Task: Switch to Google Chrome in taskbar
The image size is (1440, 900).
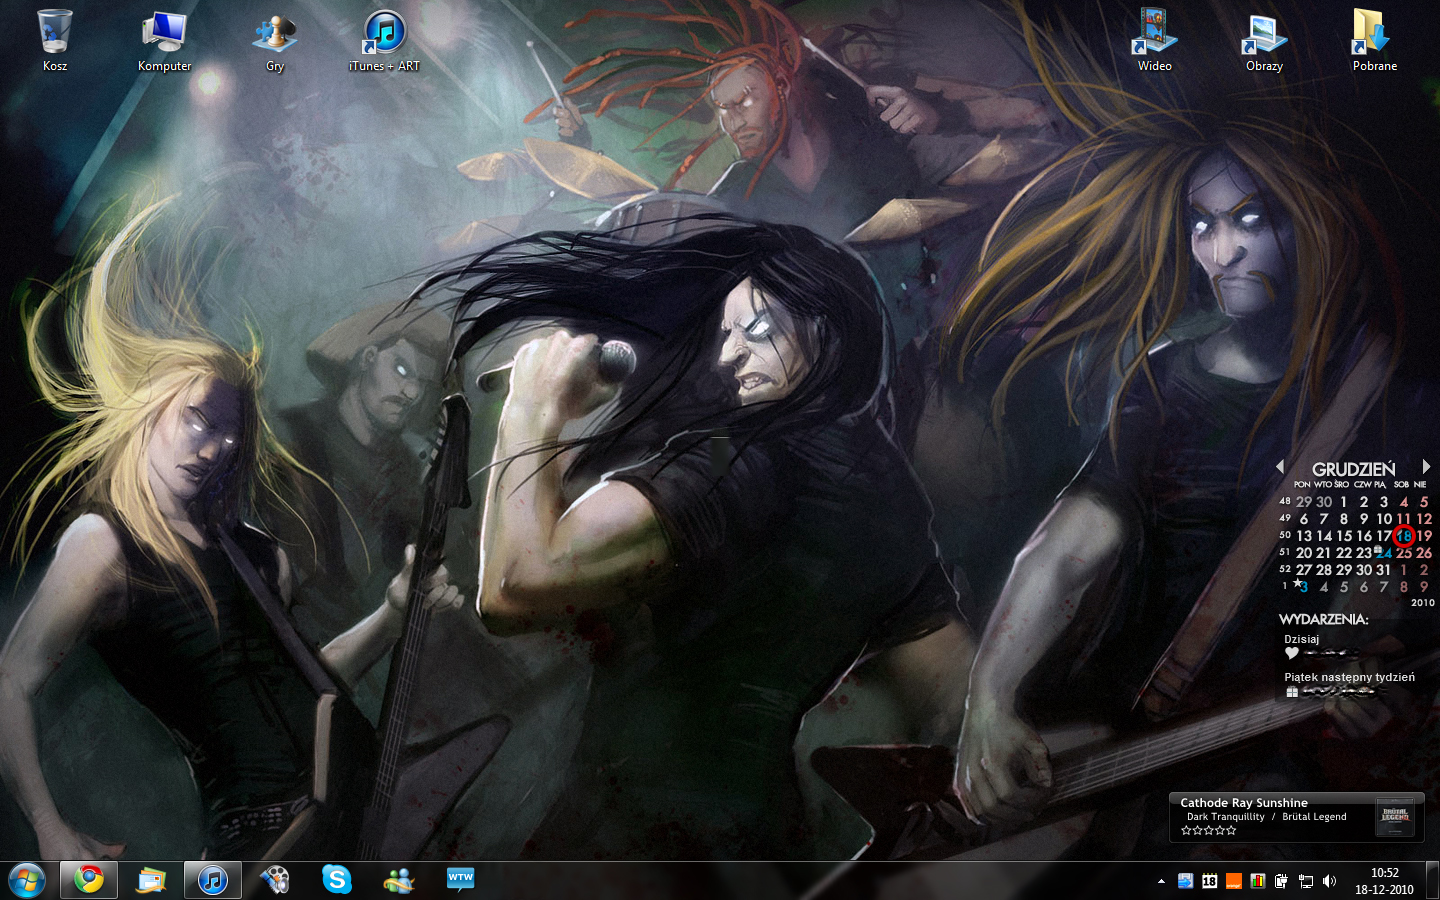Action: tap(89, 880)
